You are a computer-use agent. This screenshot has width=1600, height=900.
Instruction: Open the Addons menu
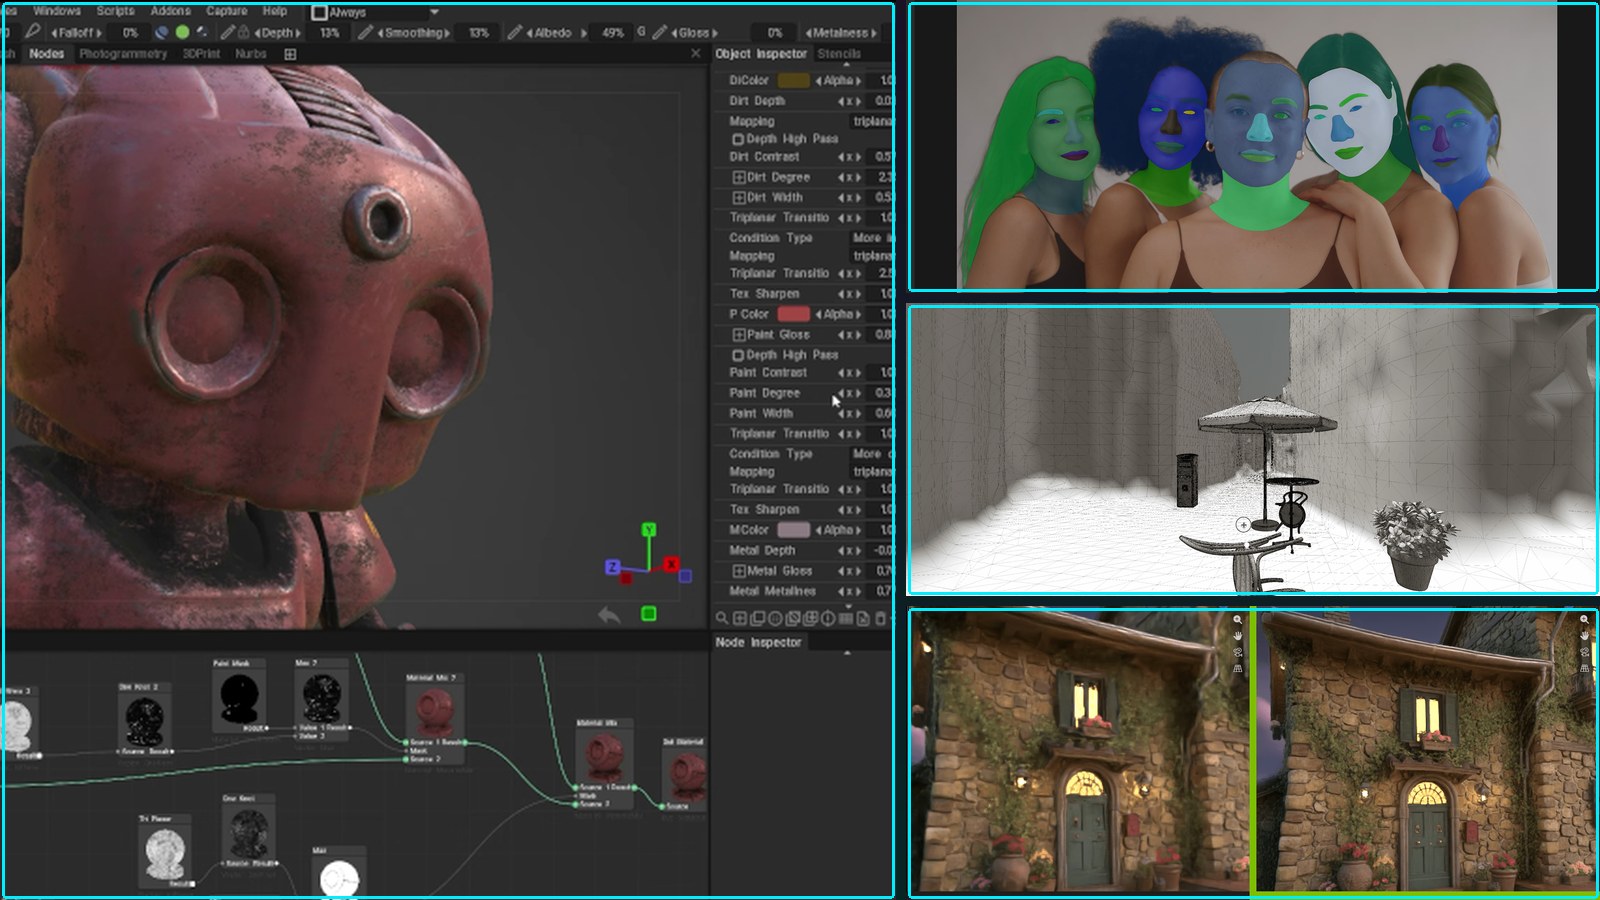[x=170, y=11]
